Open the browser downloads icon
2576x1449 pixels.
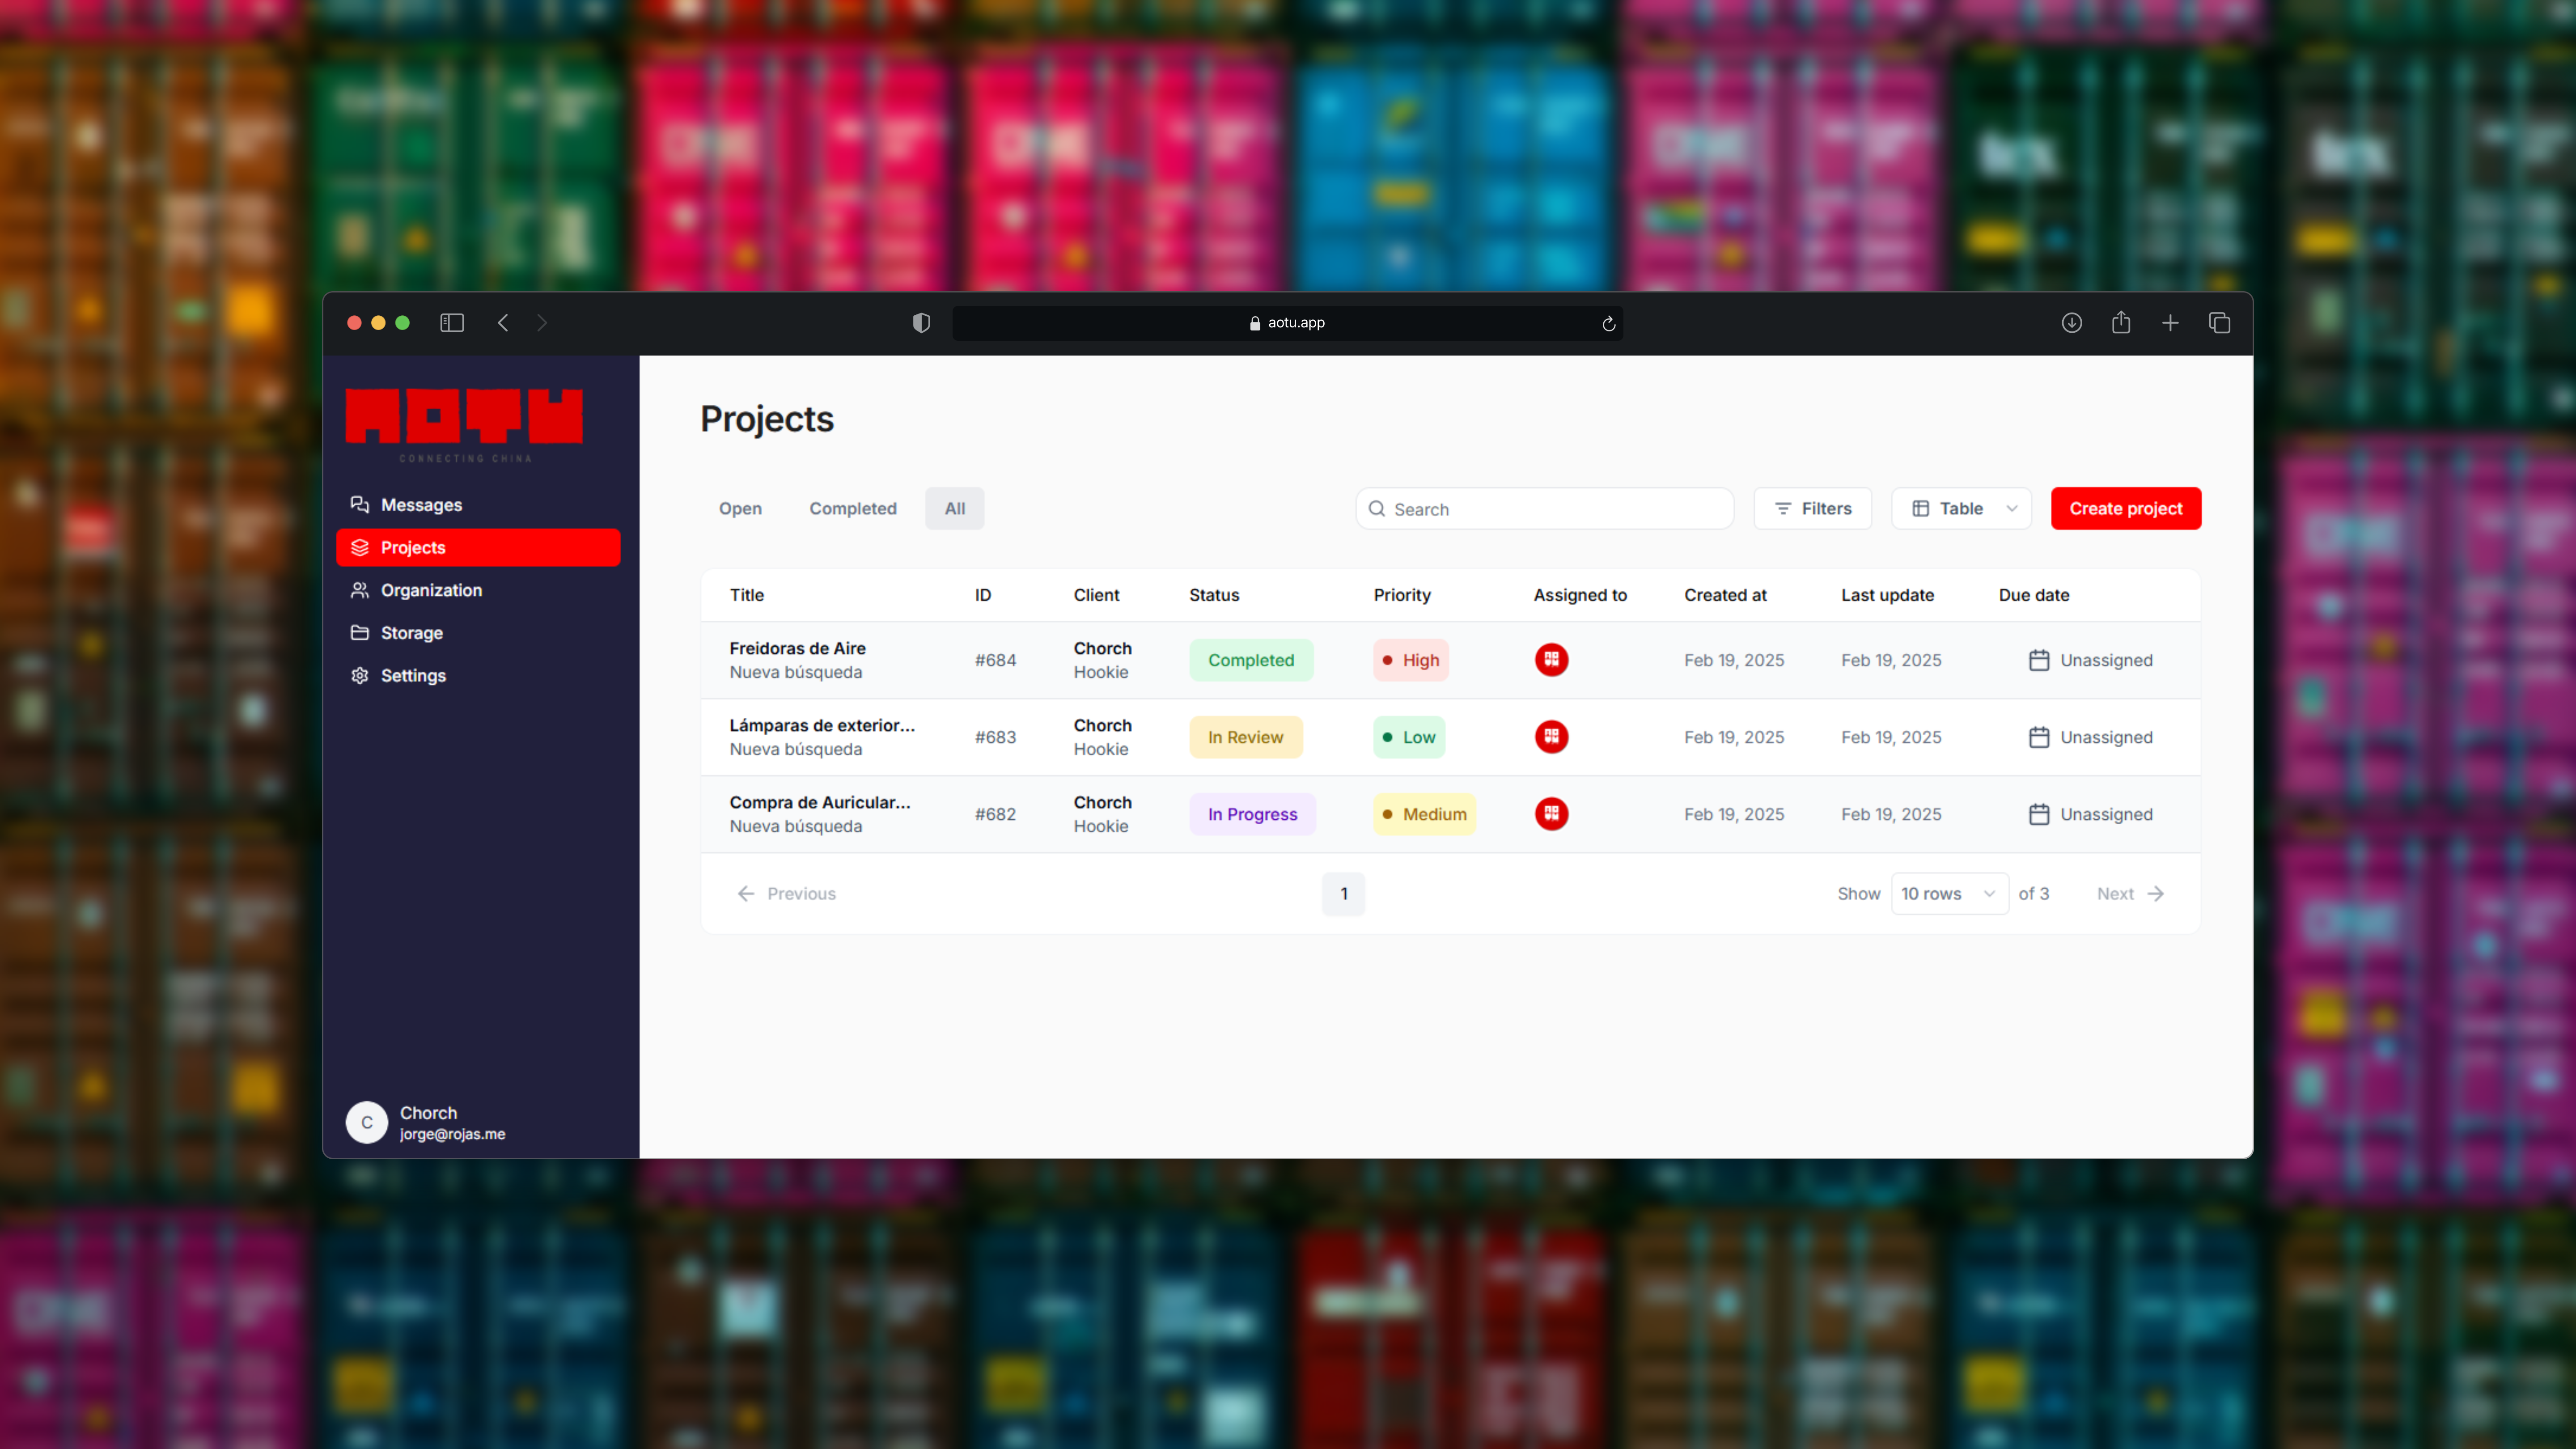pos(2072,323)
